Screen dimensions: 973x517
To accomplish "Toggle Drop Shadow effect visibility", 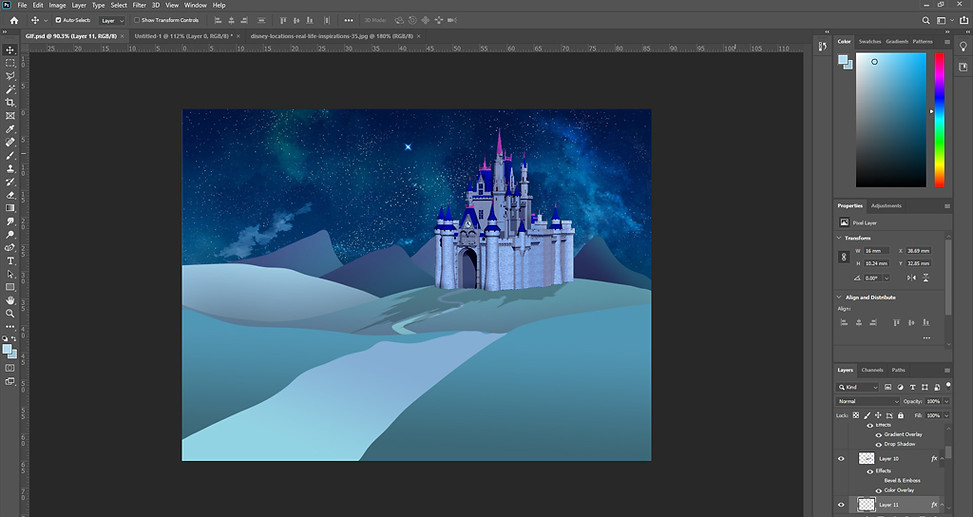I will [879, 444].
